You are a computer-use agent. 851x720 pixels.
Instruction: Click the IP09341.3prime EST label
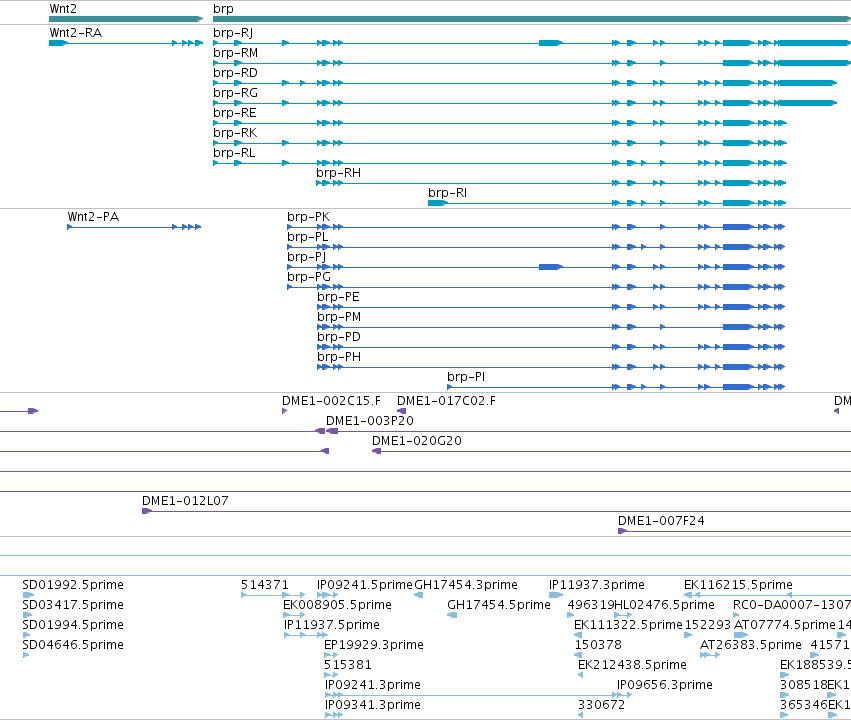[372, 705]
